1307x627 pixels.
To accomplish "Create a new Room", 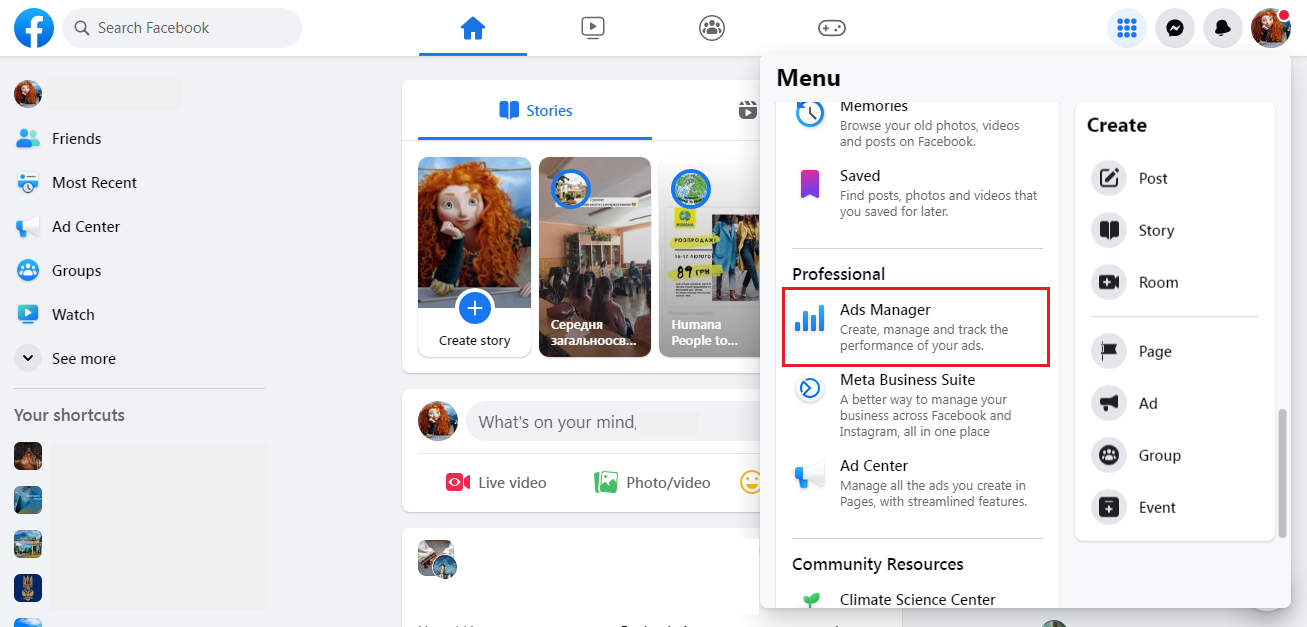I will point(1175,282).
